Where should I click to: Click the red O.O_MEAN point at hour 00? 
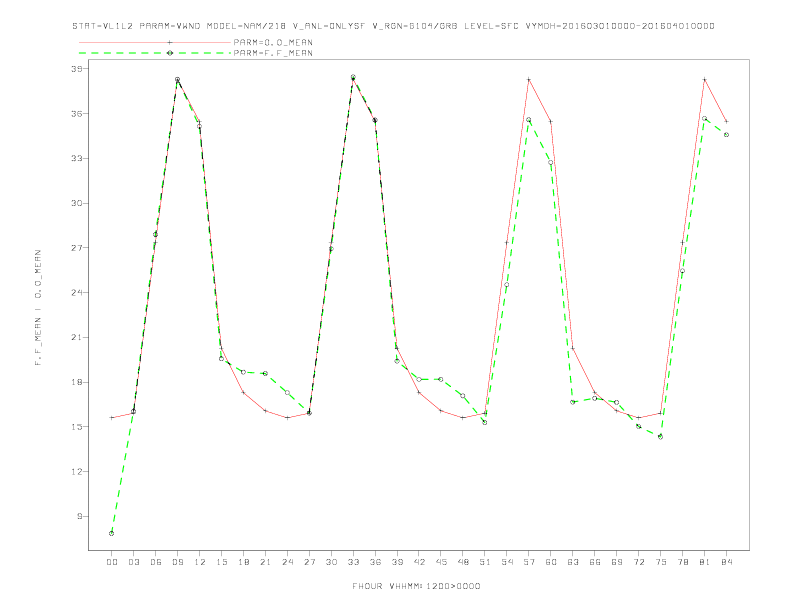coord(112,418)
